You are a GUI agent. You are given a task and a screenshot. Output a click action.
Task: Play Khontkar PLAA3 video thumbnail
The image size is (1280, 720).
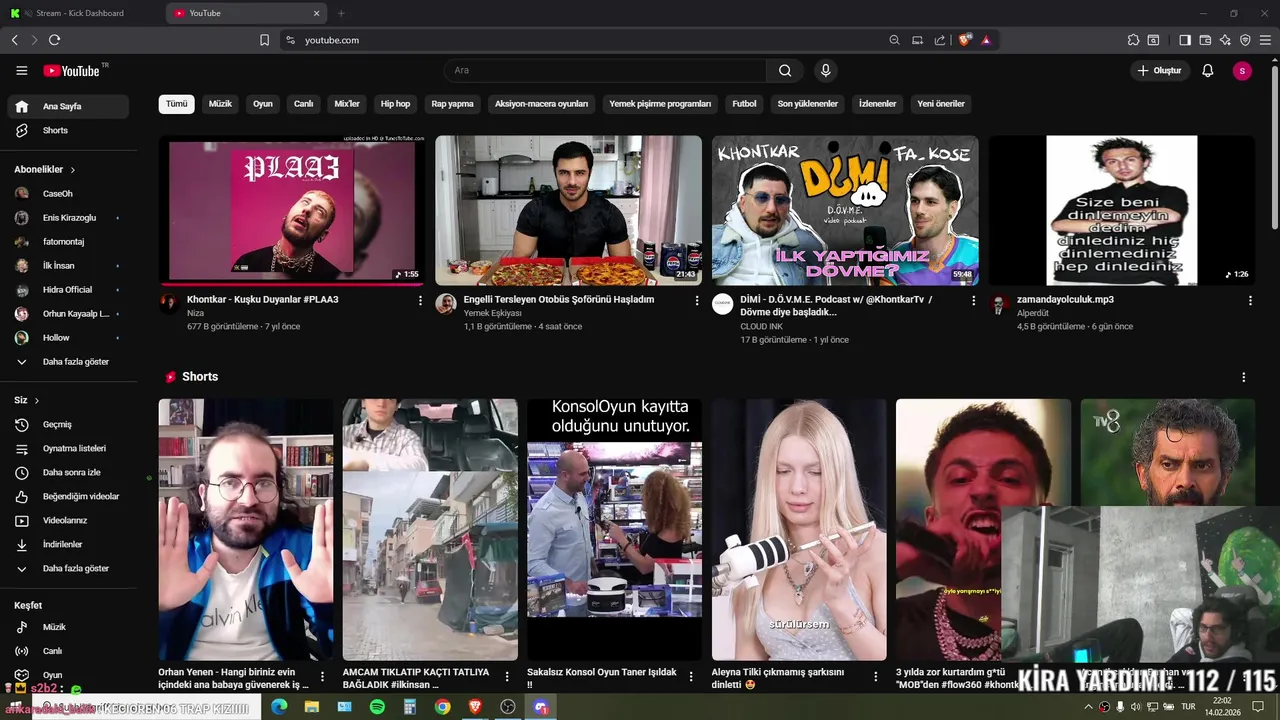pos(292,211)
